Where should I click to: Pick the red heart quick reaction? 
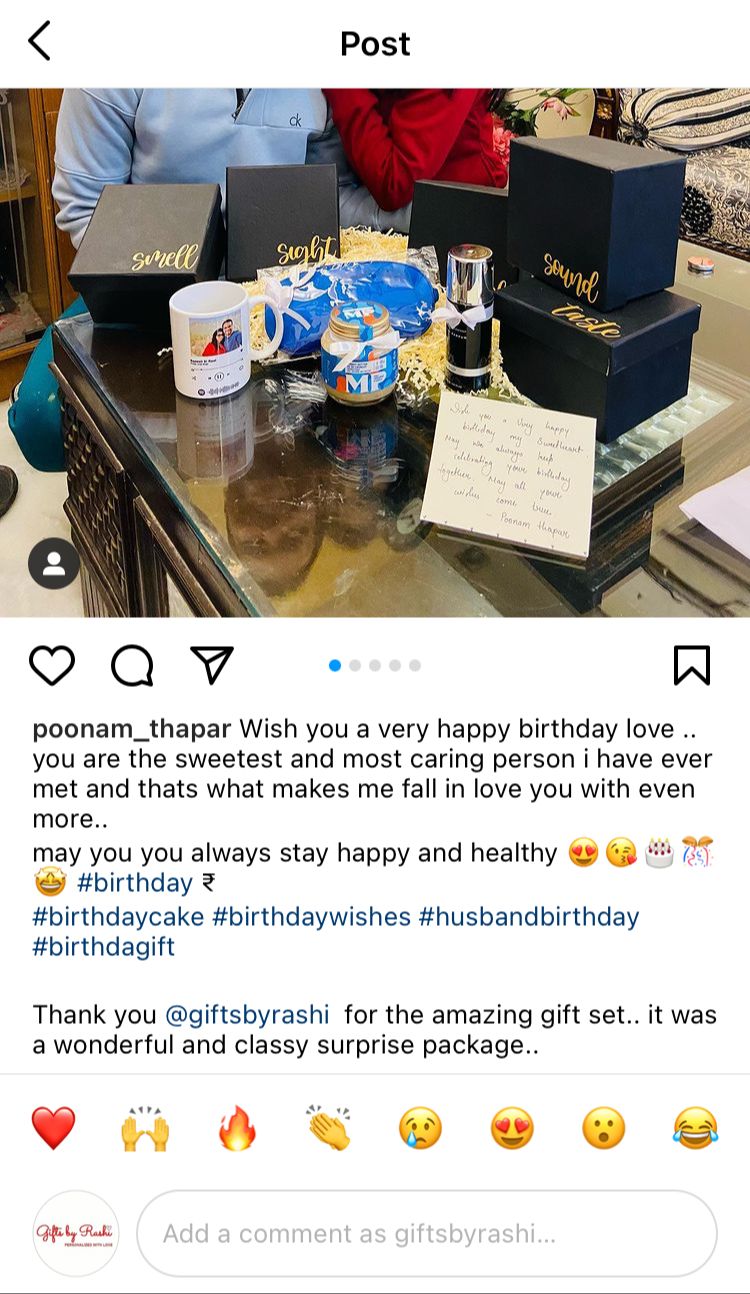point(54,1129)
